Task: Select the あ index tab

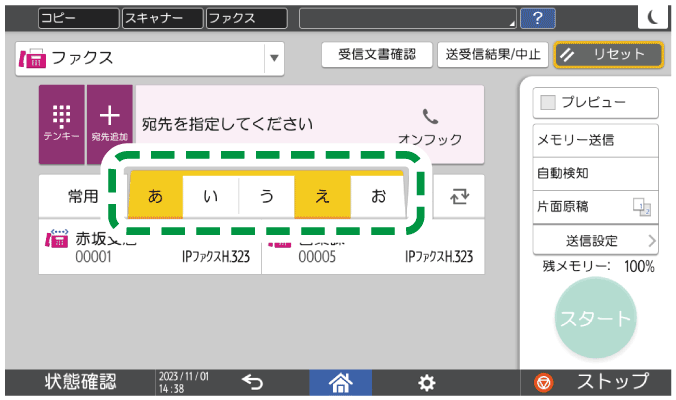Action: 156,196
